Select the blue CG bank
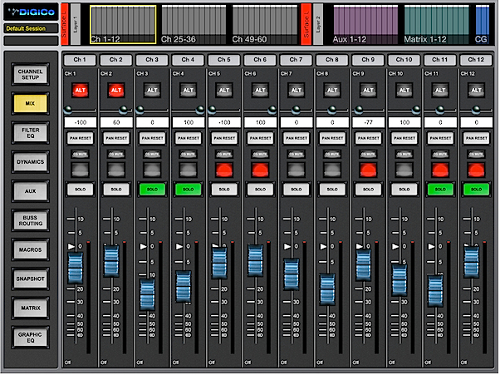Viewport: 500px width, 375px height. click(x=482, y=24)
